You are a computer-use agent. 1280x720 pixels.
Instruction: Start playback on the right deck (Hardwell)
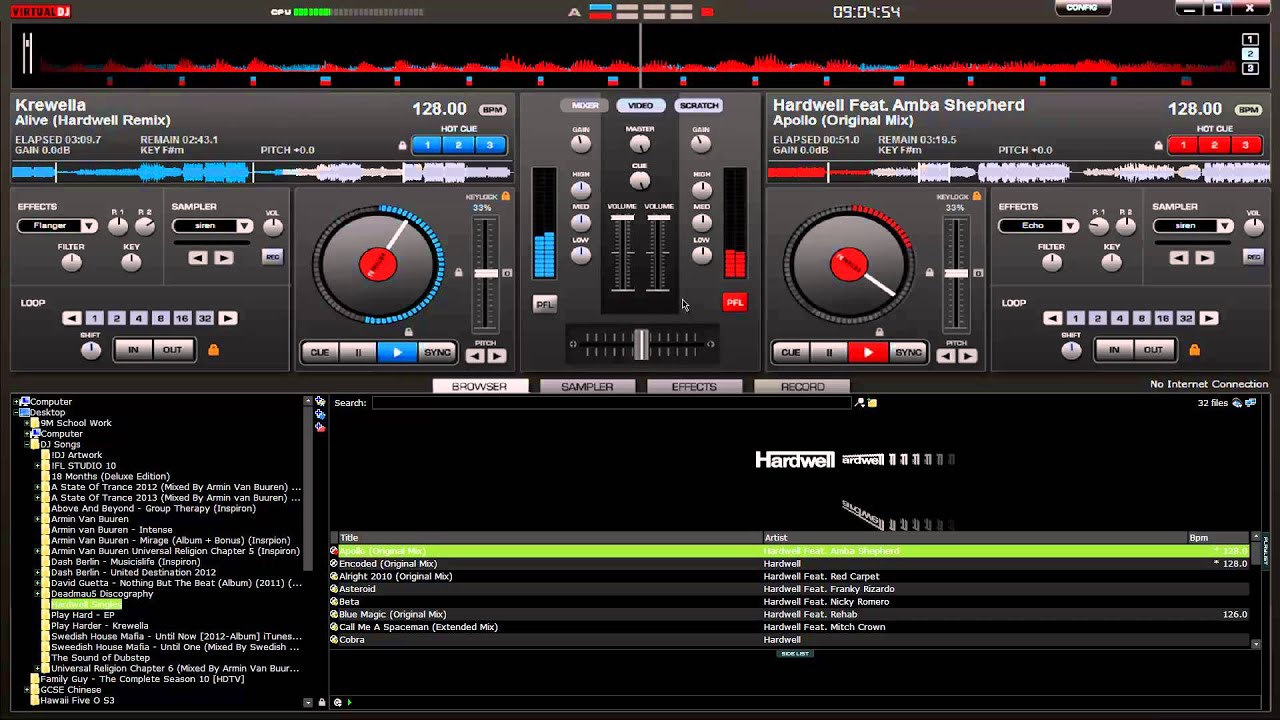(868, 352)
